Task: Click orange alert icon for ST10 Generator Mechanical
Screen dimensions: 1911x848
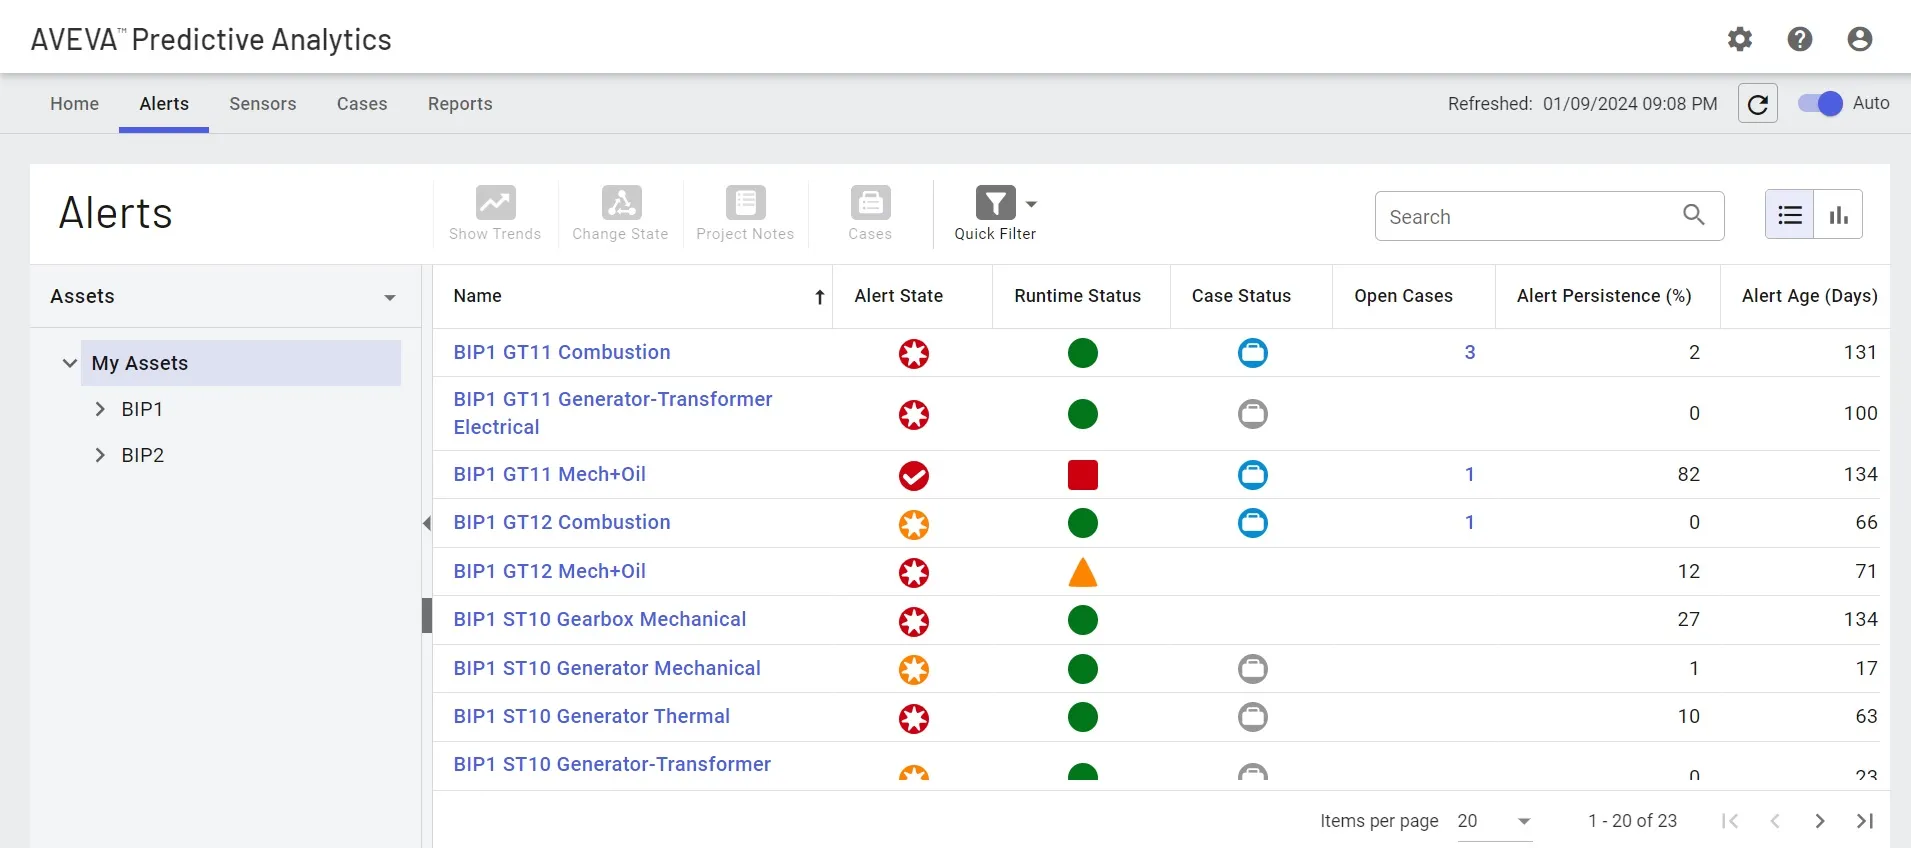Action: point(914,670)
